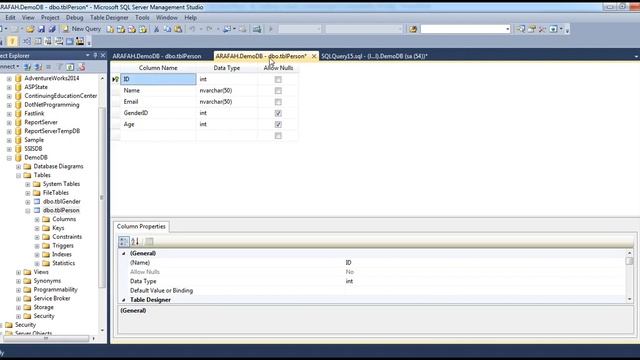This screenshot has height=360, width=640.
Task: Click the Paste clipboard icon
Action: [178, 29]
